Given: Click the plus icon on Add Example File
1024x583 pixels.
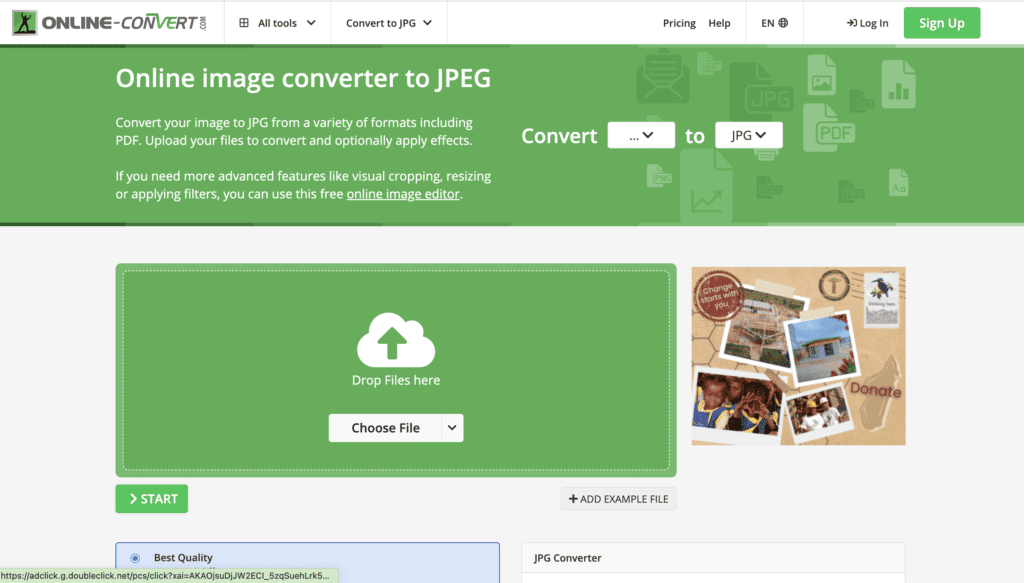Looking at the screenshot, I should (573, 499).
